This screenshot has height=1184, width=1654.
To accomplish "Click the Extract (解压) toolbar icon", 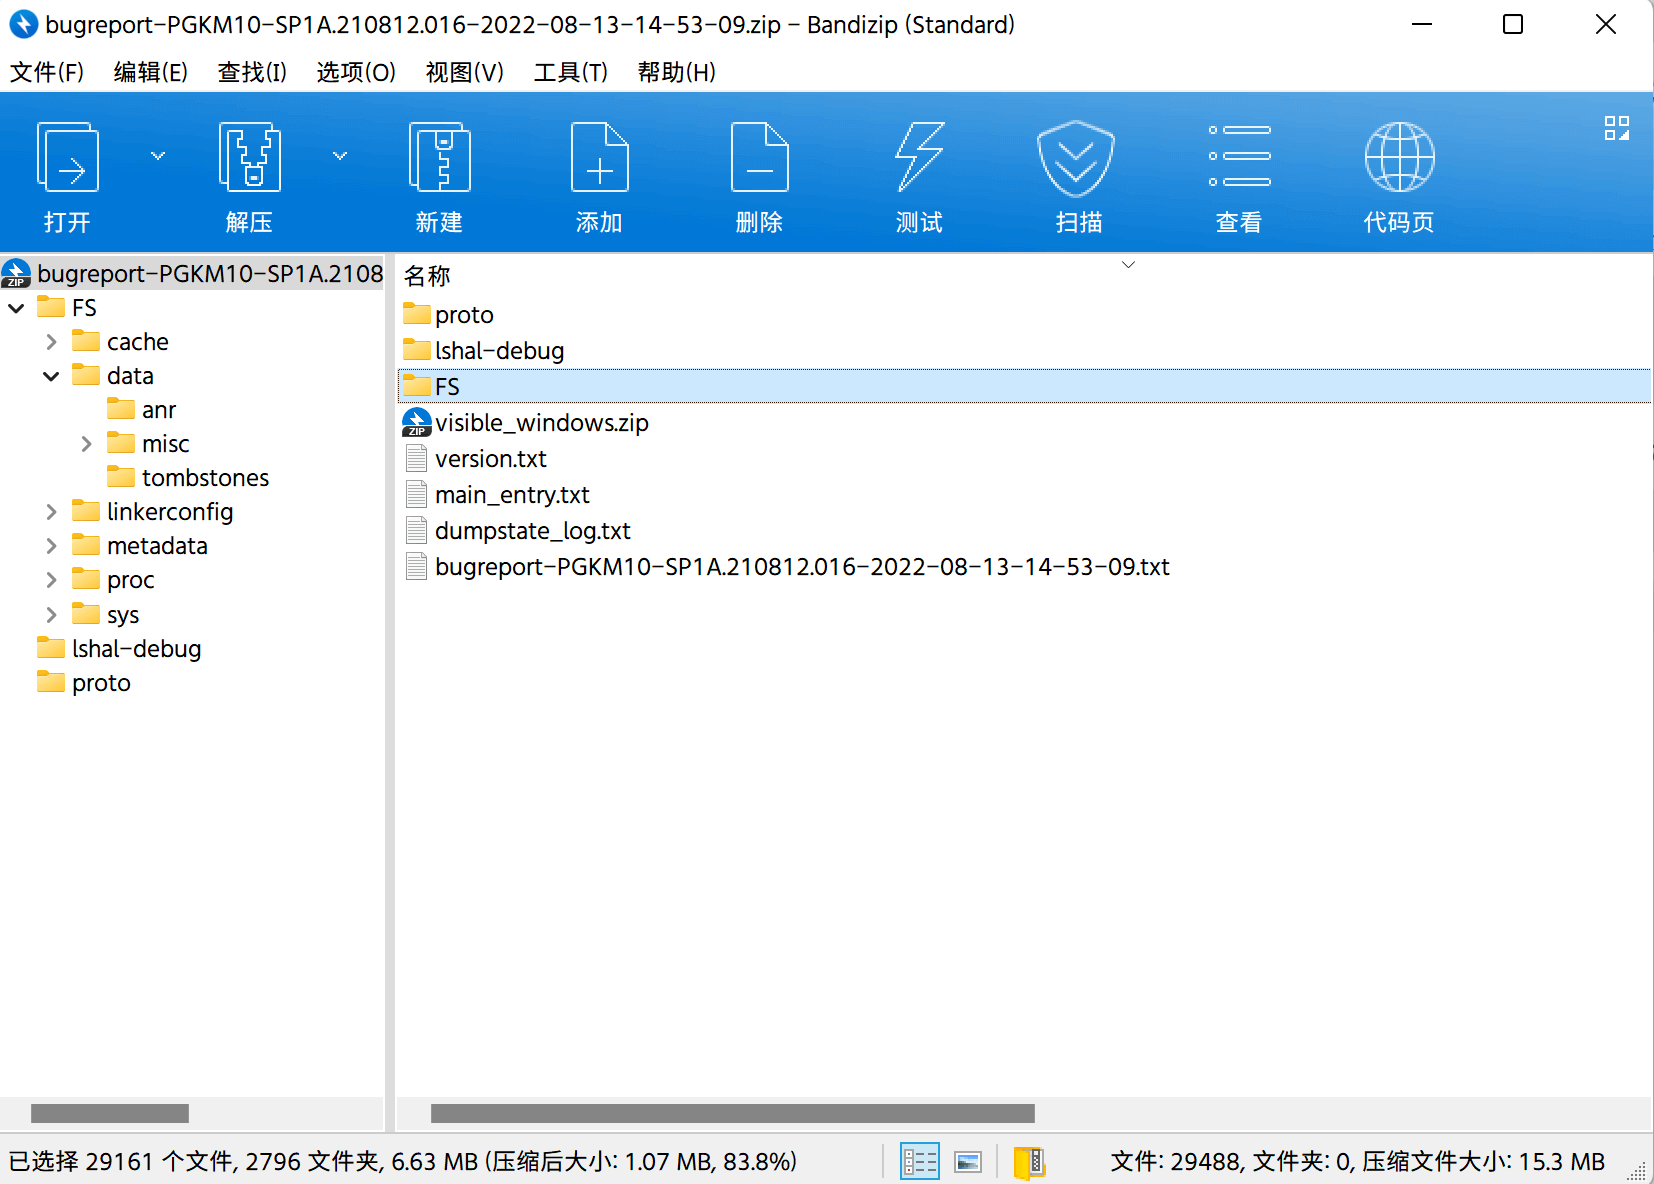I will 249,158.
